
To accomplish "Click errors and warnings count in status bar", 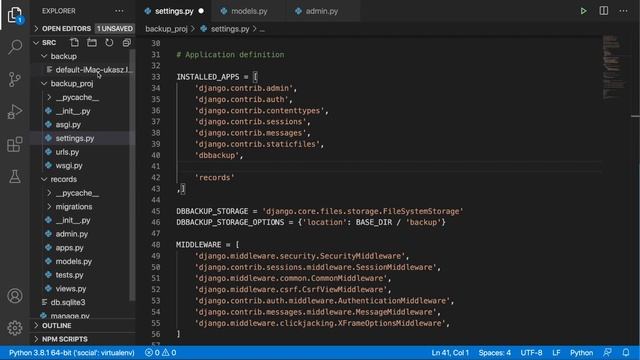I will coord(161,353).
